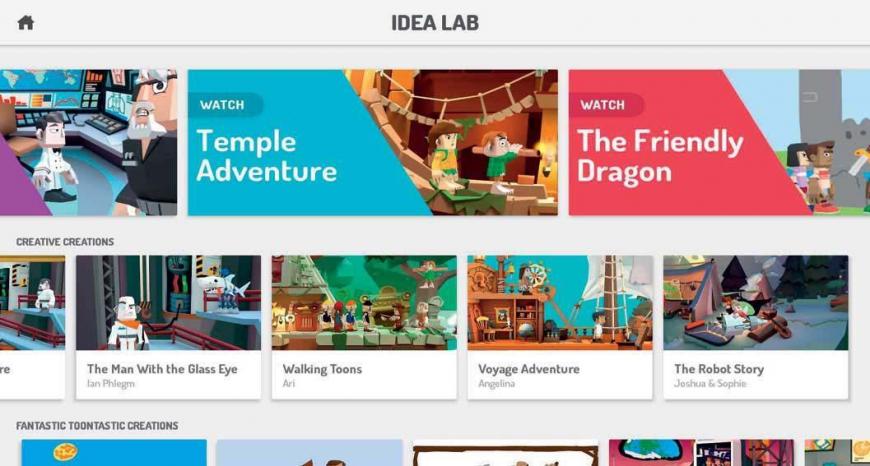Tap WATCH label on The Friendly Dragon
870x466 pixels.
point(603,105)
